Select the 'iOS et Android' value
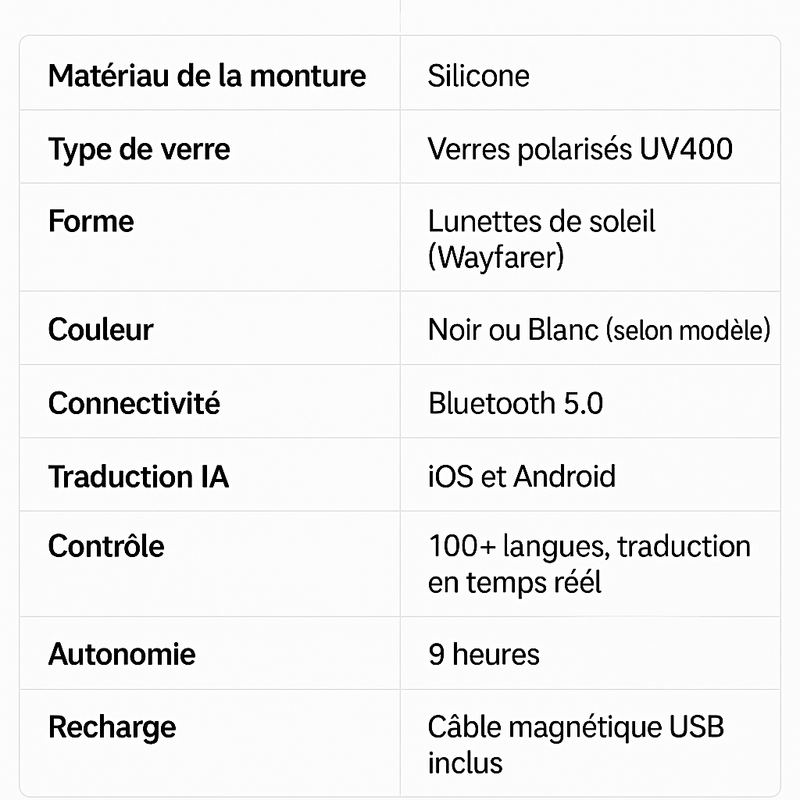Viewport: 800px width, 800px height. [521, 477]
